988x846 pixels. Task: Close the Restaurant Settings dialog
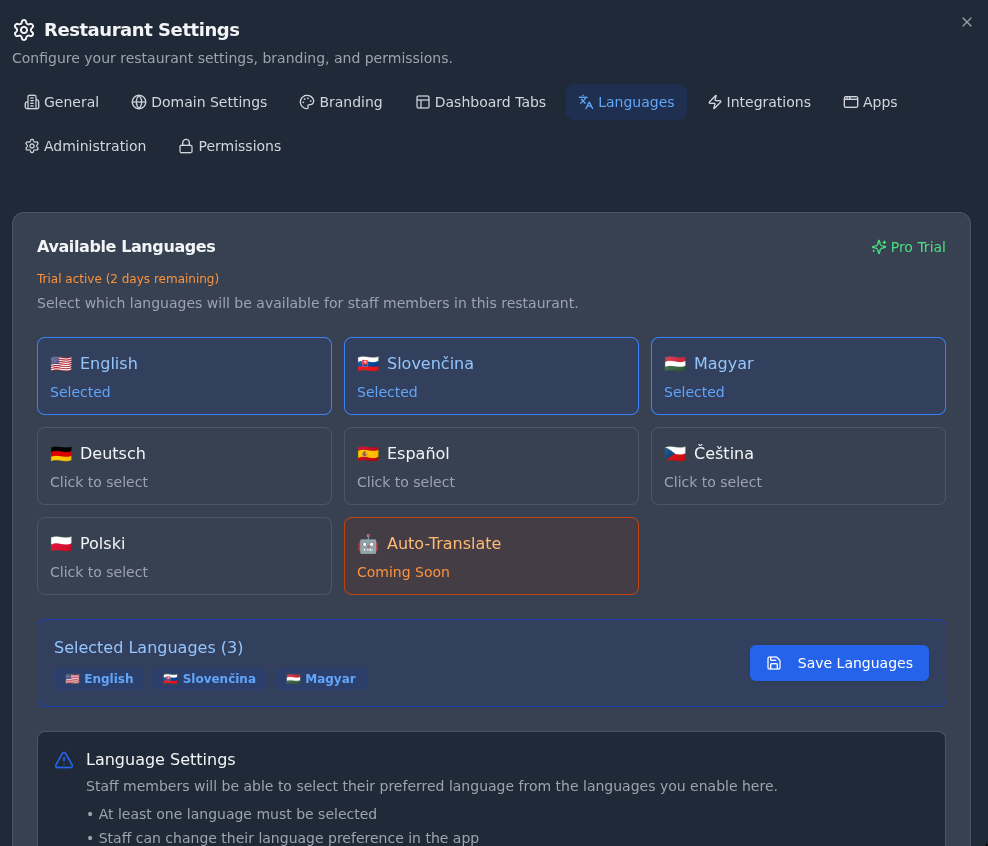(x=967, y=22)
